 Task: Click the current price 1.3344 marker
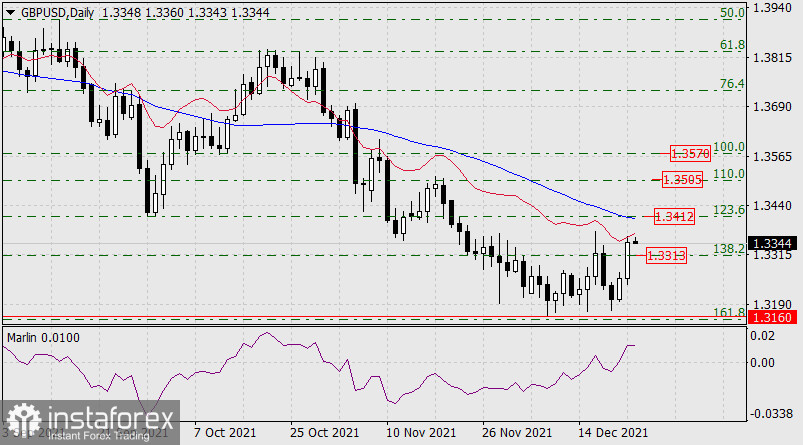[776, 243]
